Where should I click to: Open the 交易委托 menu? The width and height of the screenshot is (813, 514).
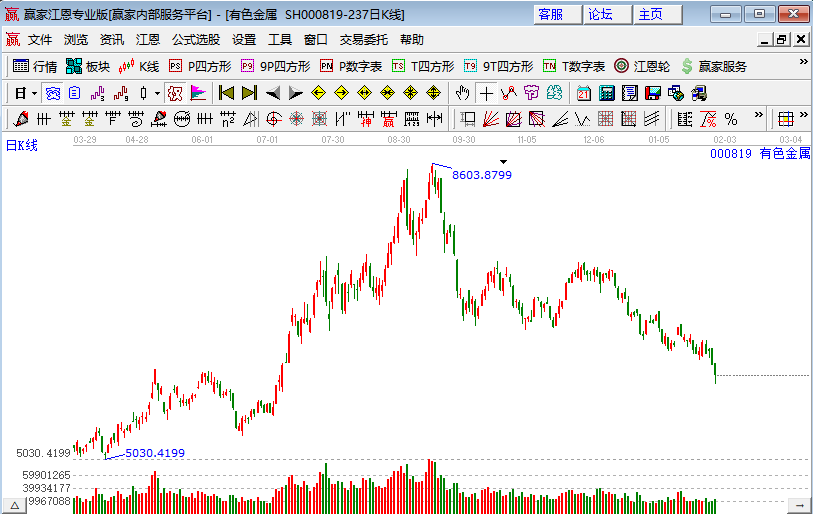[x=363, y=39]
